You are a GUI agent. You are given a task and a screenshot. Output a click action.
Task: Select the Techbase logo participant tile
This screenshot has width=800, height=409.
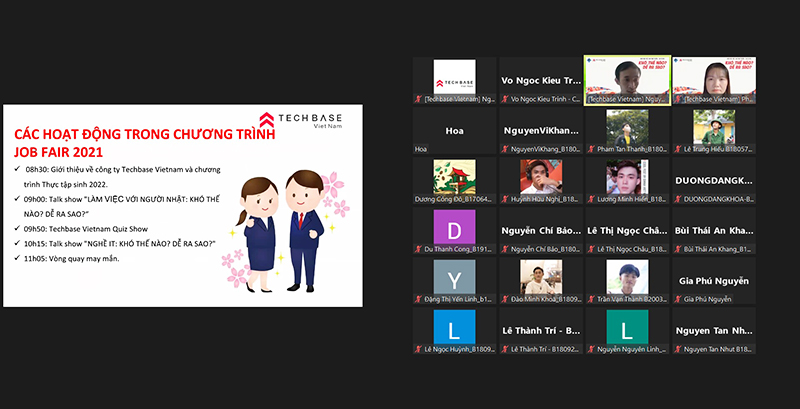(x=454, y=81)
